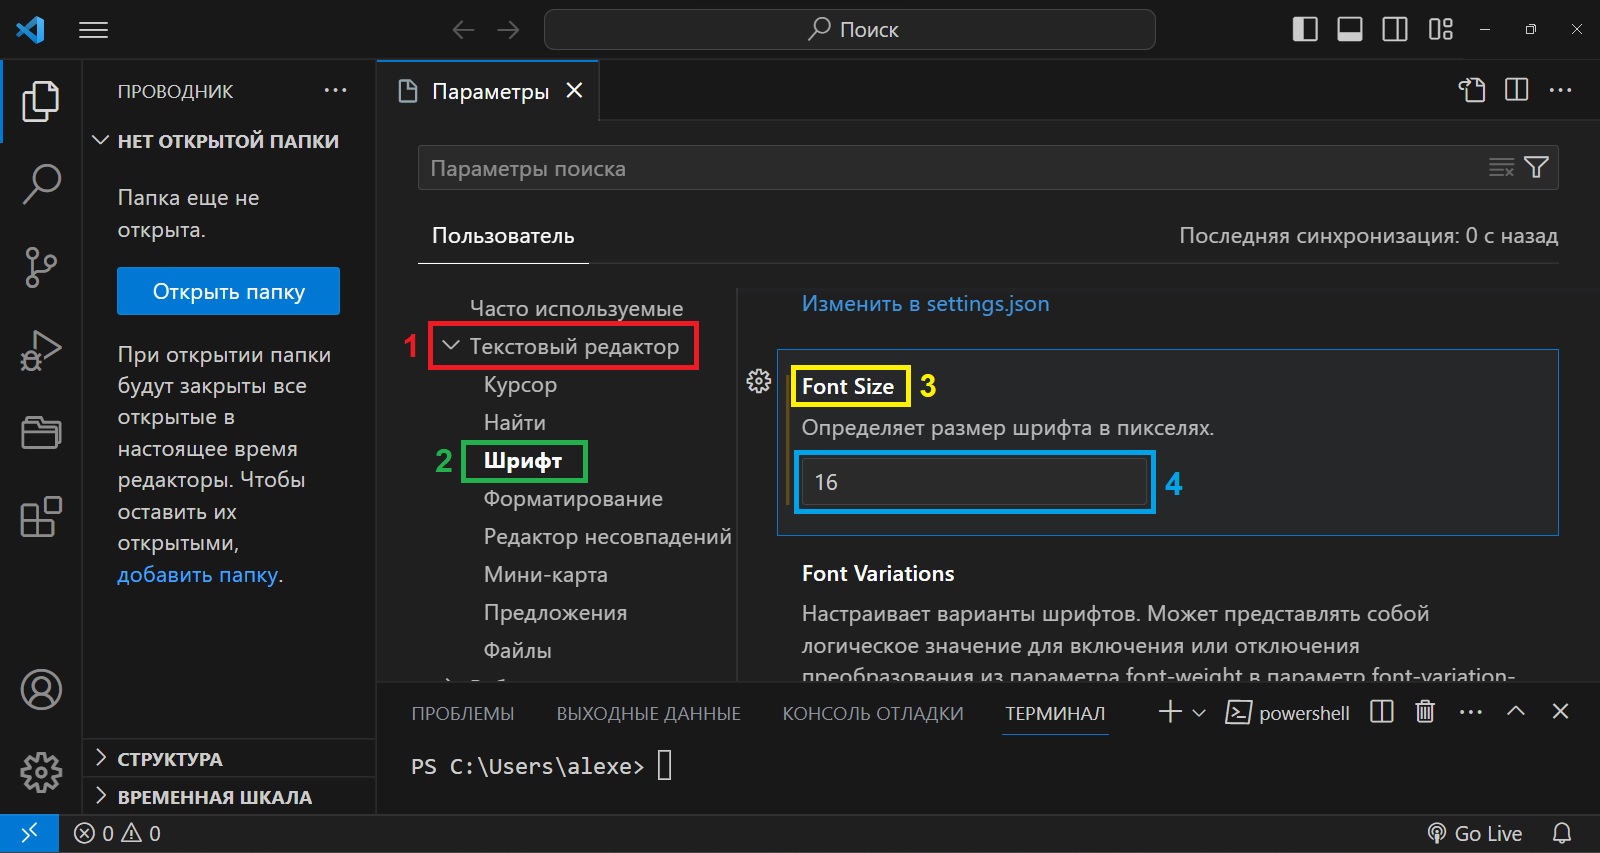Image resolution: width=1600 pixels, height=853 pixels.
Task: Open the settings filter funnel
Action: point(1537,167)
